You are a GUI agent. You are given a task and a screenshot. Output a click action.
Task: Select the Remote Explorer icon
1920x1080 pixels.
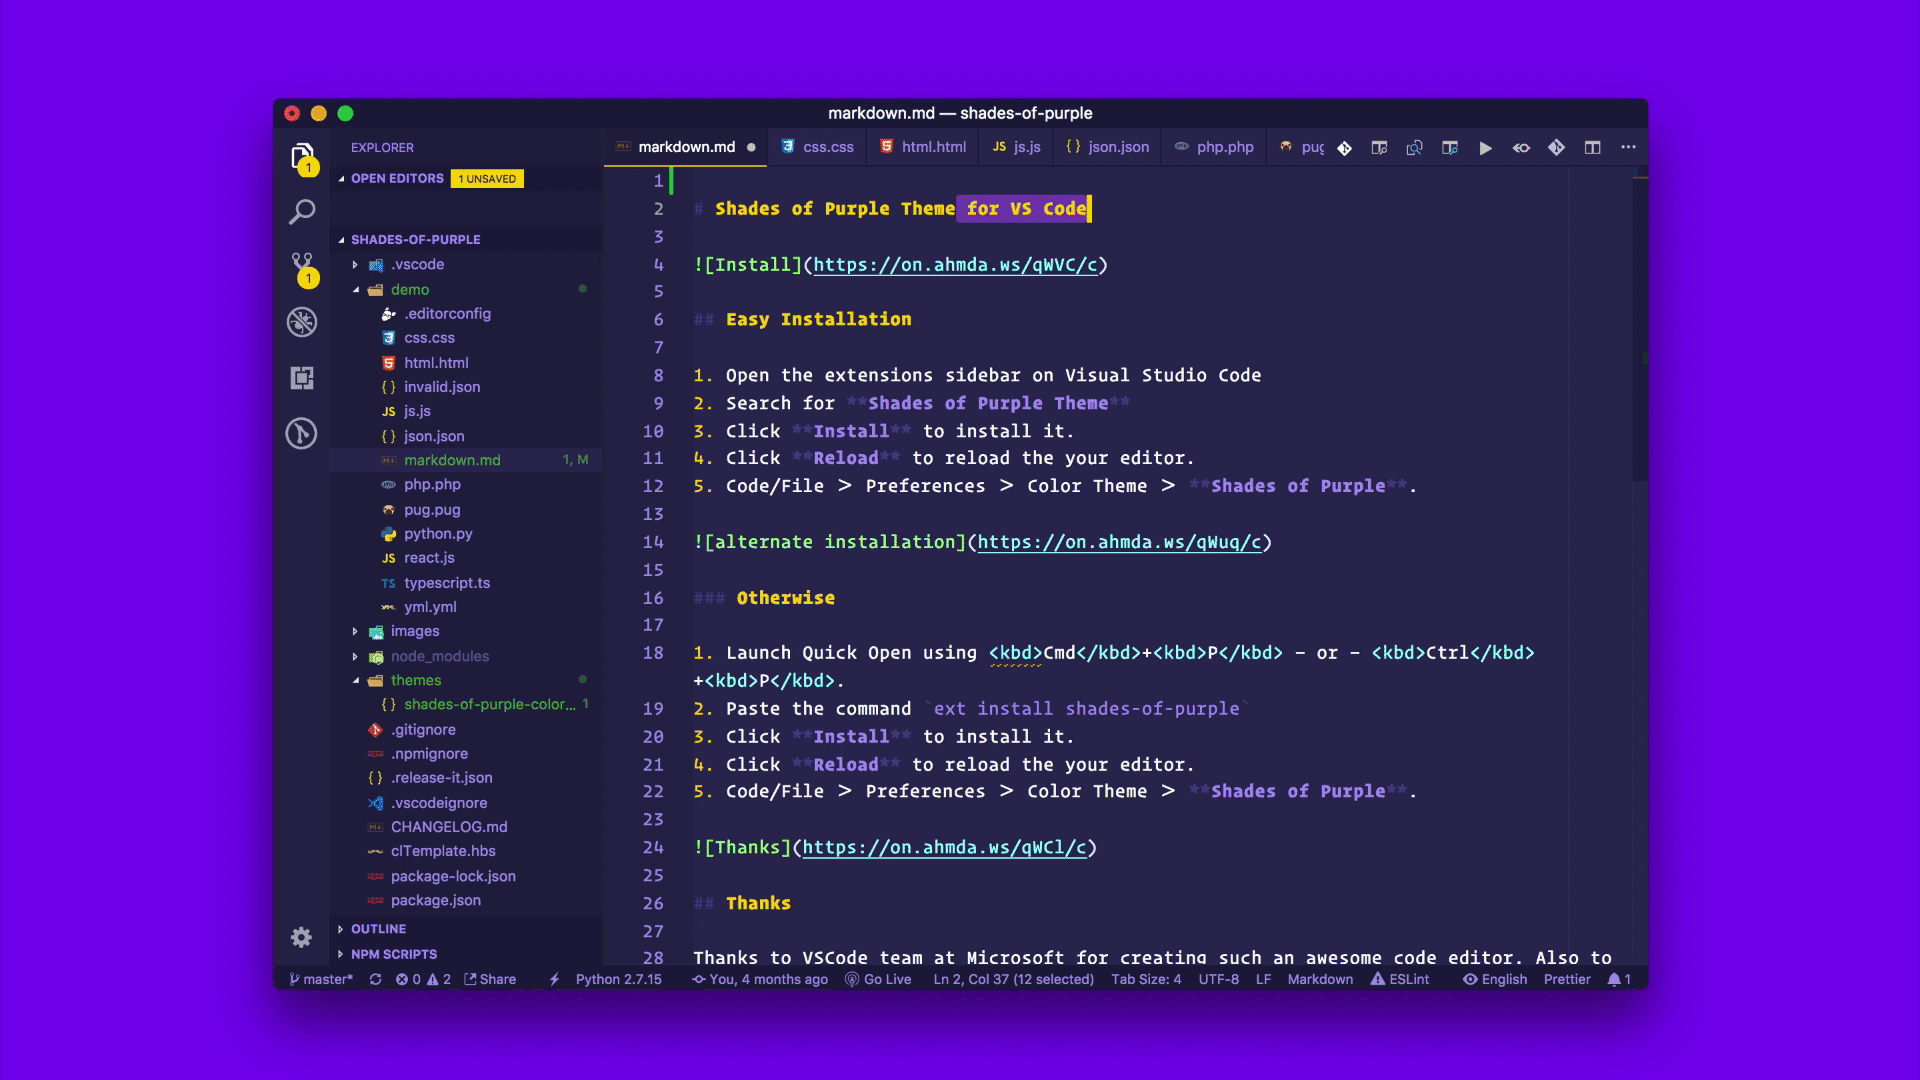coord(302,378)
